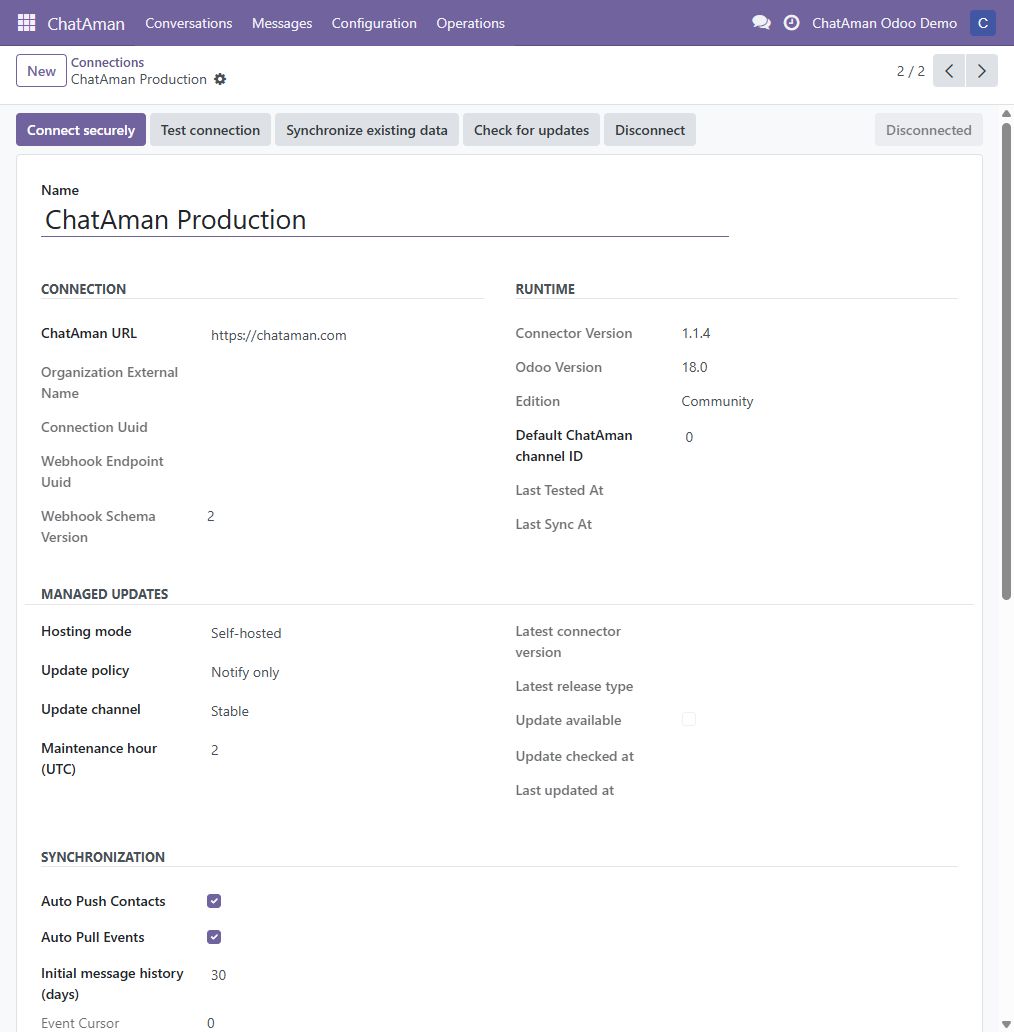Click the scrollbar up arrow
This screenshot has width=1014, height=1032.
pos(1006,114)
